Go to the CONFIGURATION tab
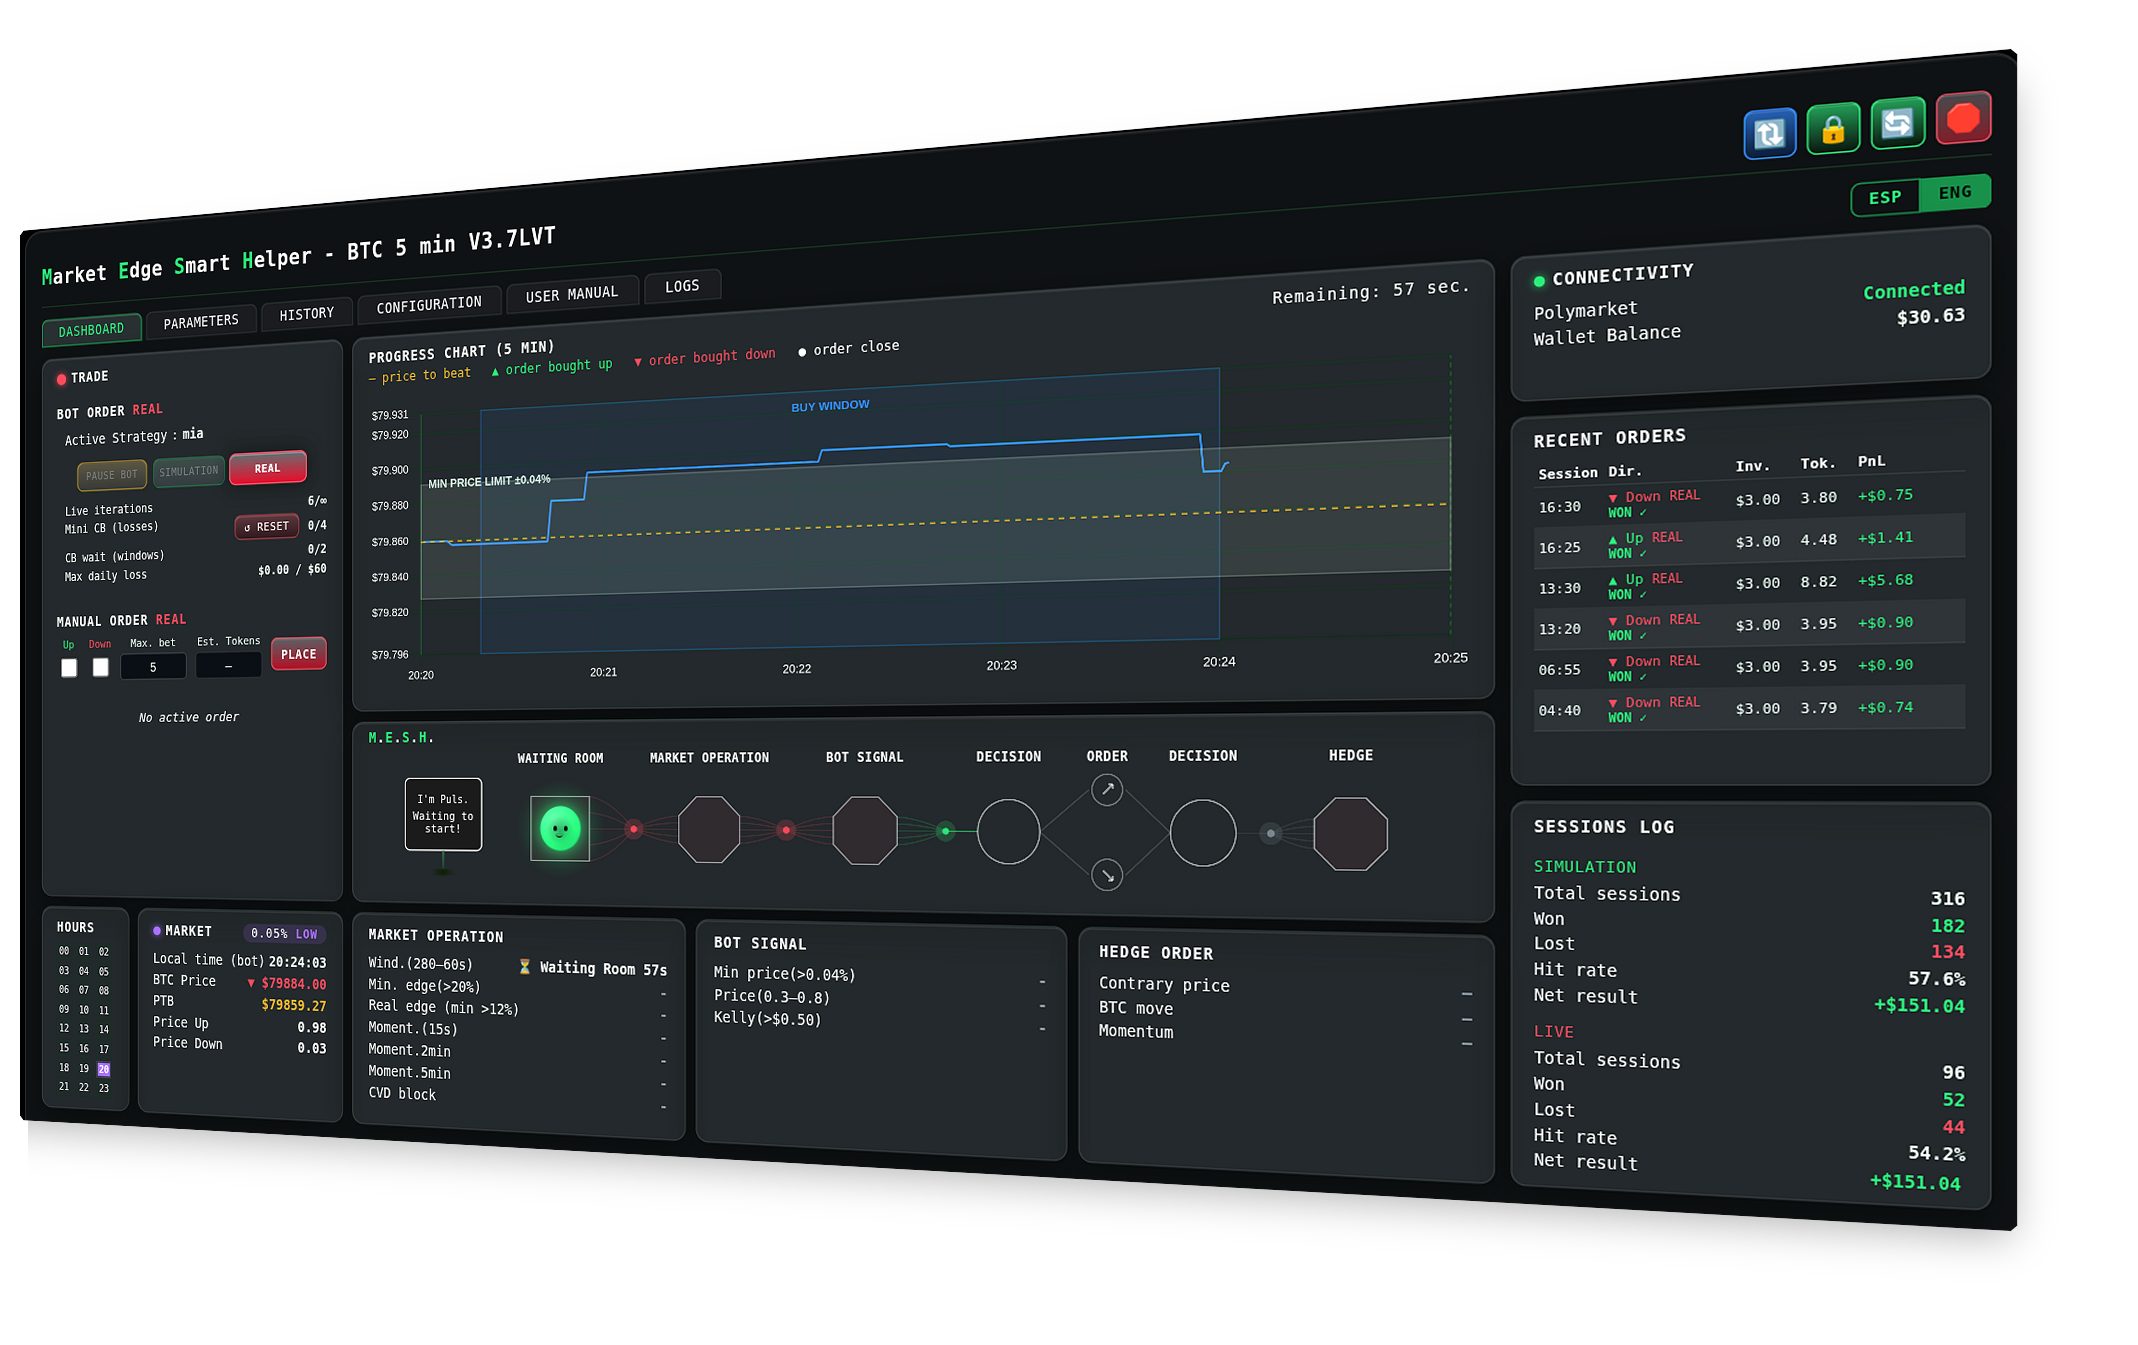Image resolution: width=2138 pixels, height=1345 pixels. pos(429,304)
